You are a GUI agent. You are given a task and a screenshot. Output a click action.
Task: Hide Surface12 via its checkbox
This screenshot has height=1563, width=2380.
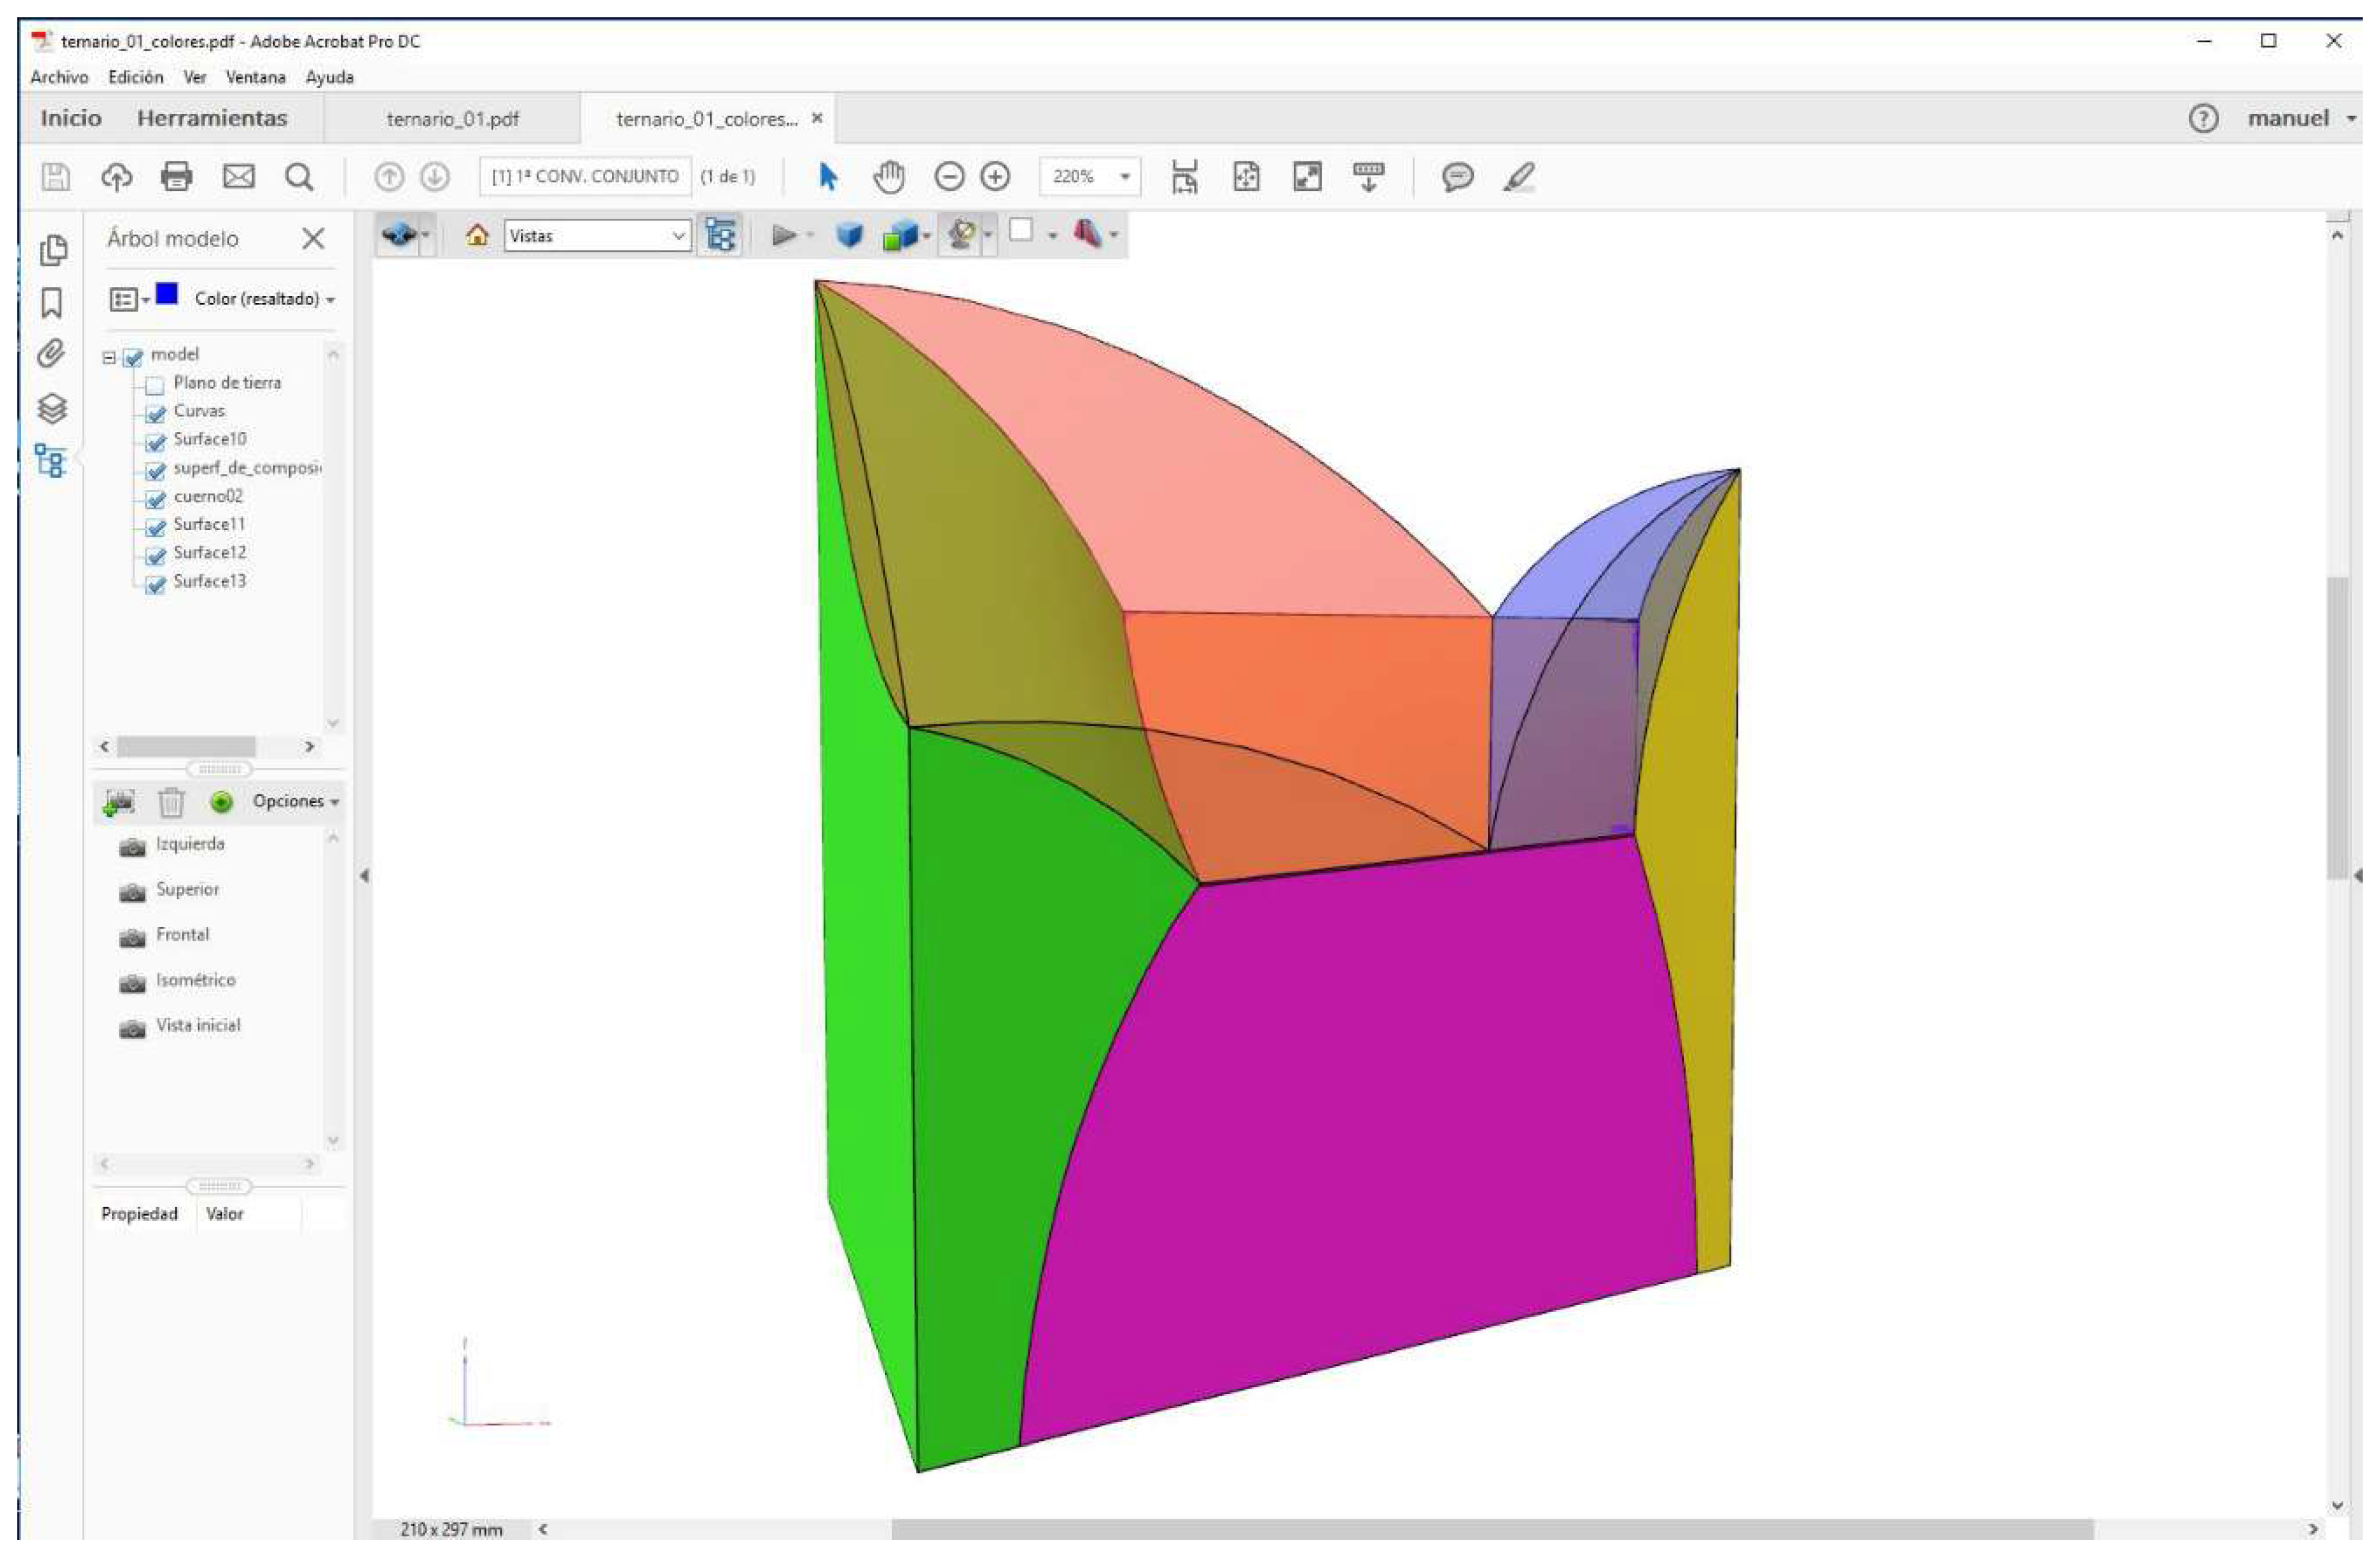(155, 556)
